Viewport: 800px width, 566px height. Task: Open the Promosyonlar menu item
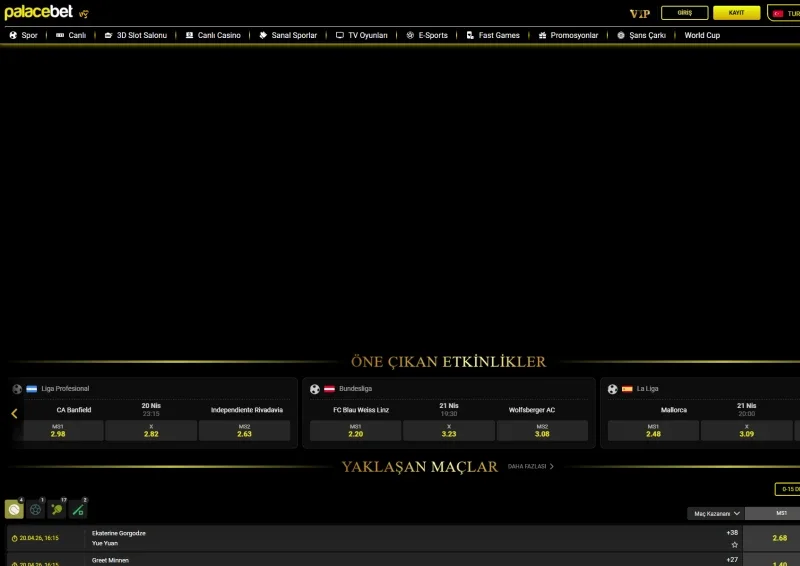568,35
